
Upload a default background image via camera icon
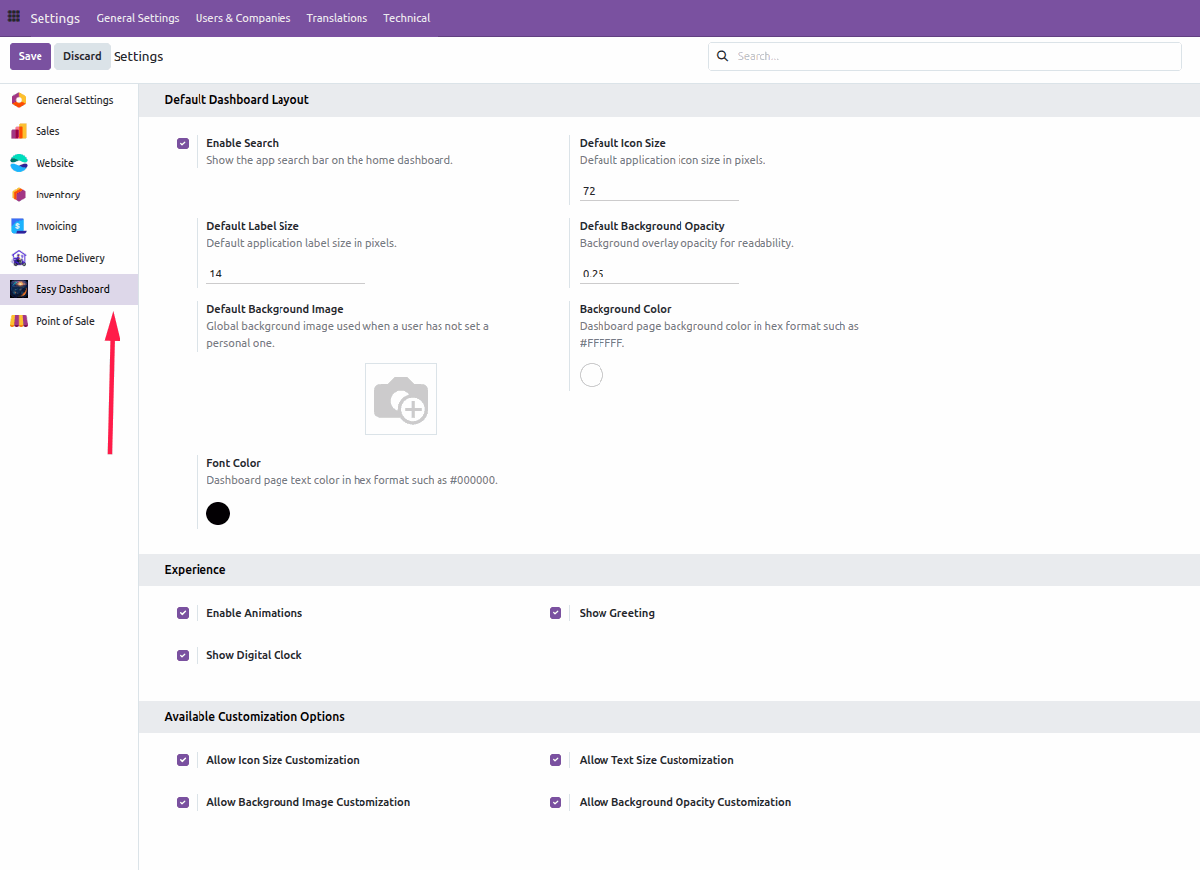[401, 399]
